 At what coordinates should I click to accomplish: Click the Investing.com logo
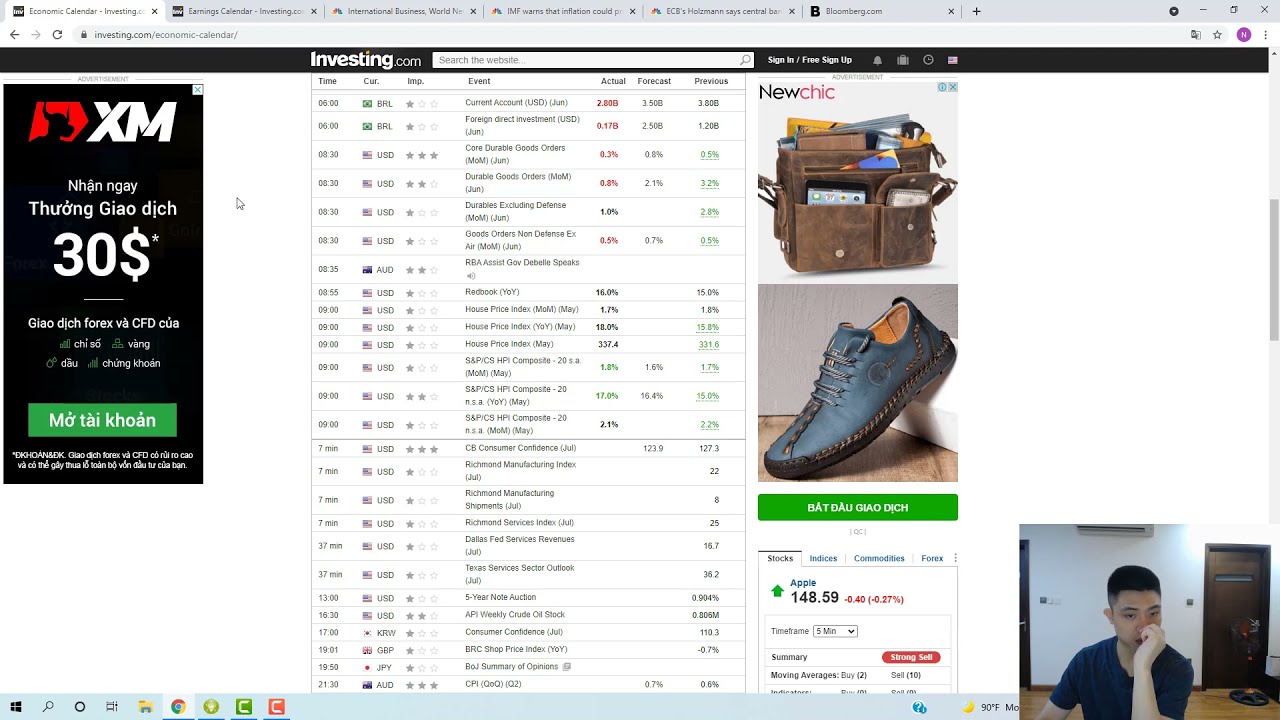click(365, 60)
